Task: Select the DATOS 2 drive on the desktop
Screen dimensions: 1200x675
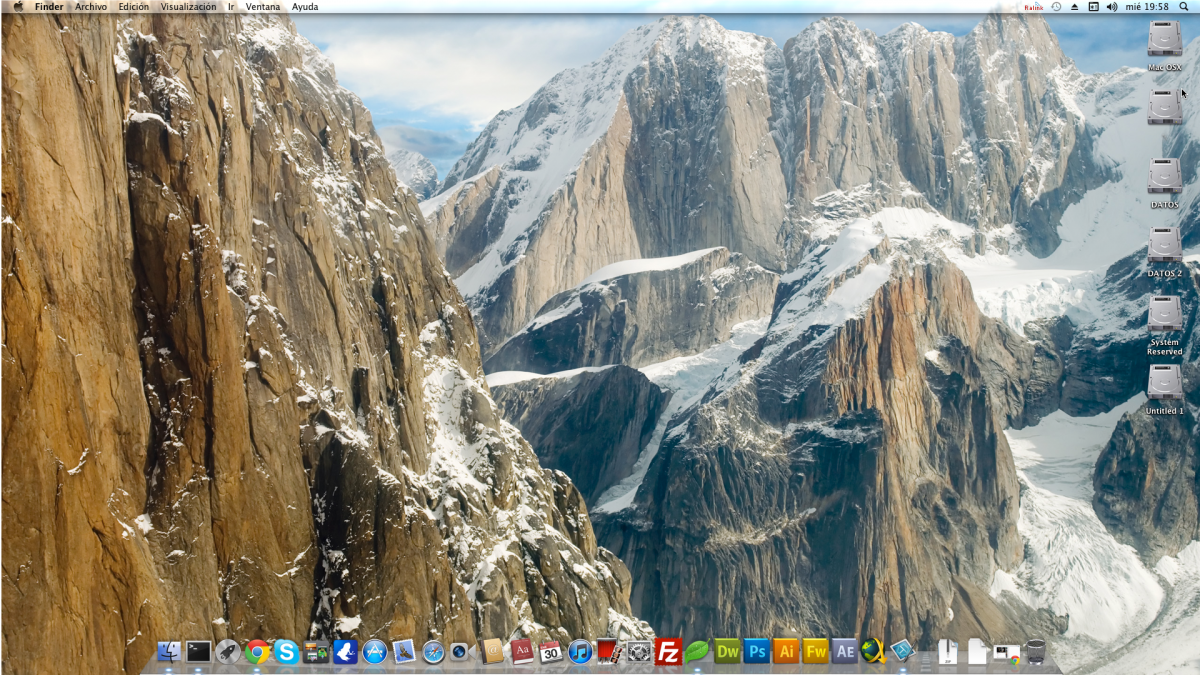Action: (x=1164, y=246)
